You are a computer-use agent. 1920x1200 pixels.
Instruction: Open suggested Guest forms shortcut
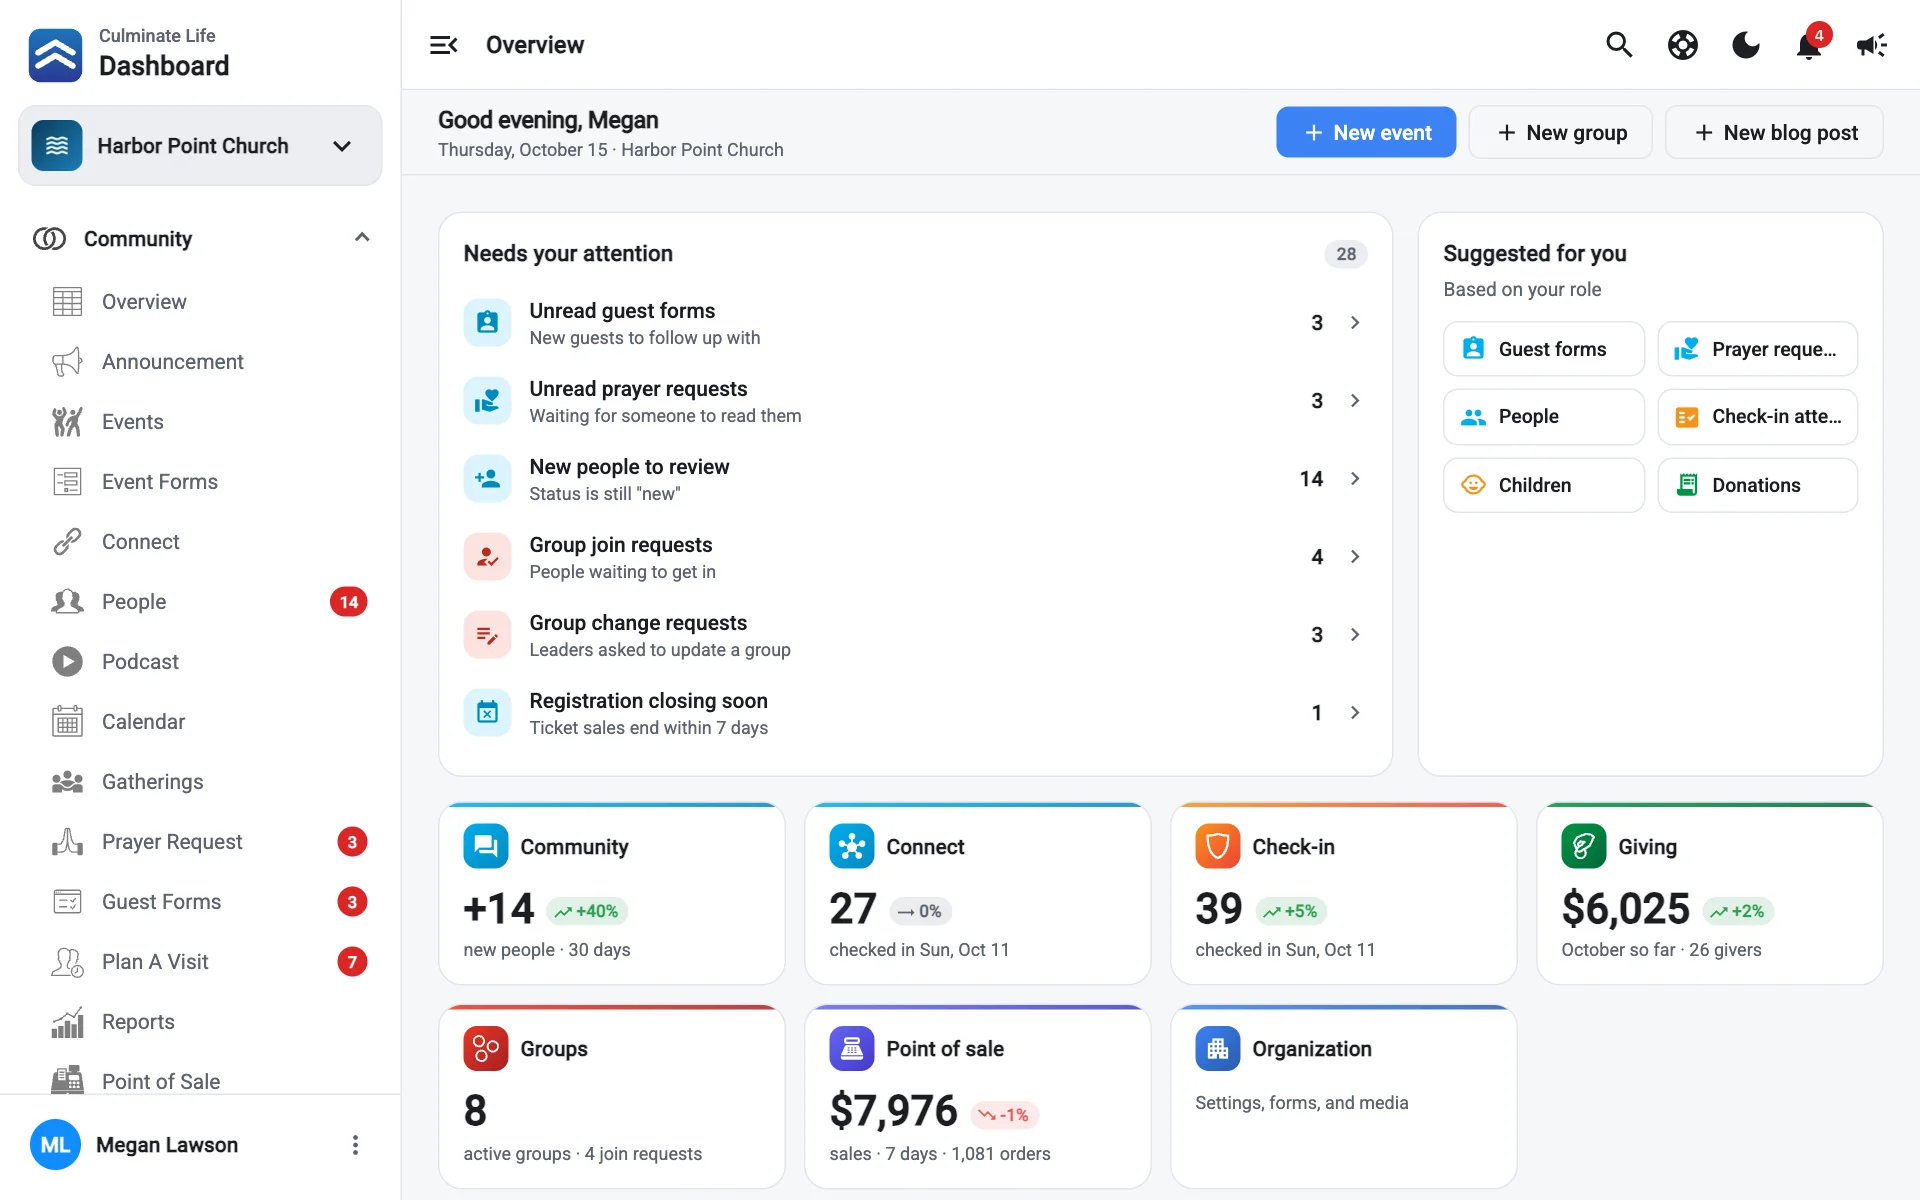[1544, 349]
